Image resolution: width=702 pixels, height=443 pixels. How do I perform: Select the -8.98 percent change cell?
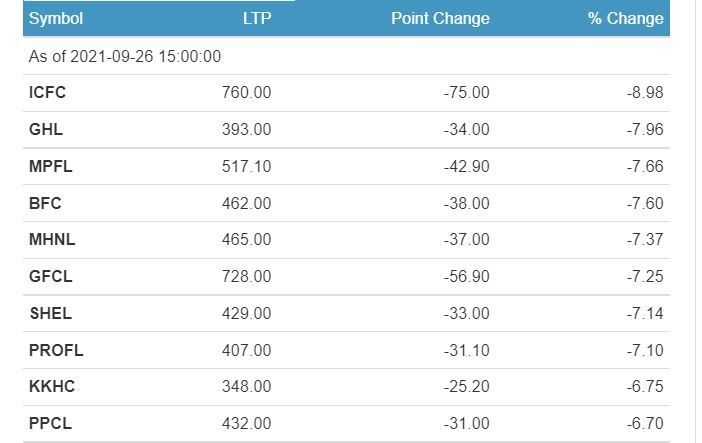click(x=645, y=93)
